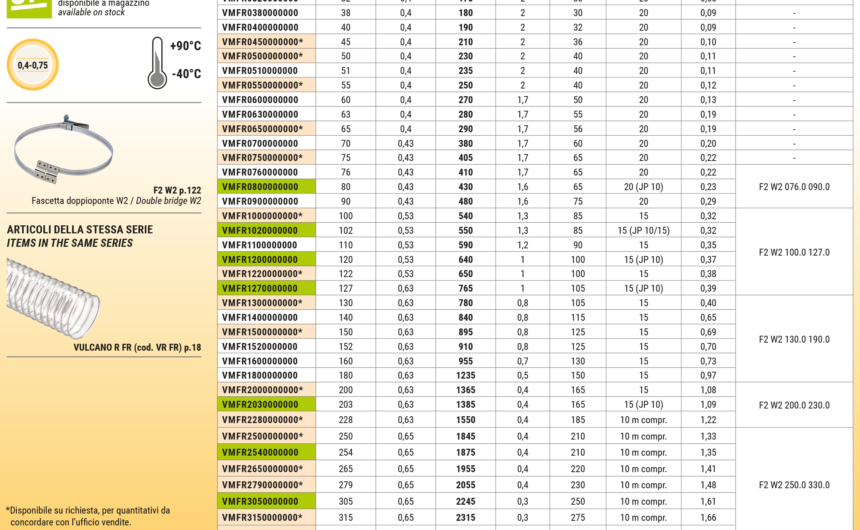Click the orange VMFR0450000000* code cell
The width and height of the screenshot is (860, 530).
(262, 42)
